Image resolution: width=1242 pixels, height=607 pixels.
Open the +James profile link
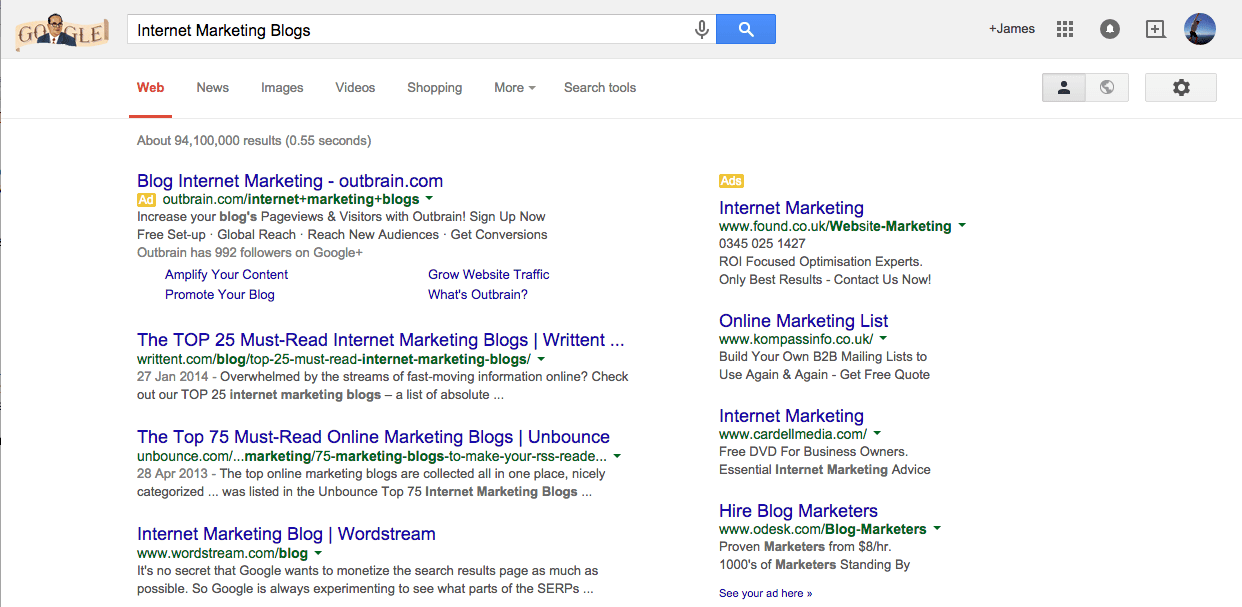tap(1012, 29)
